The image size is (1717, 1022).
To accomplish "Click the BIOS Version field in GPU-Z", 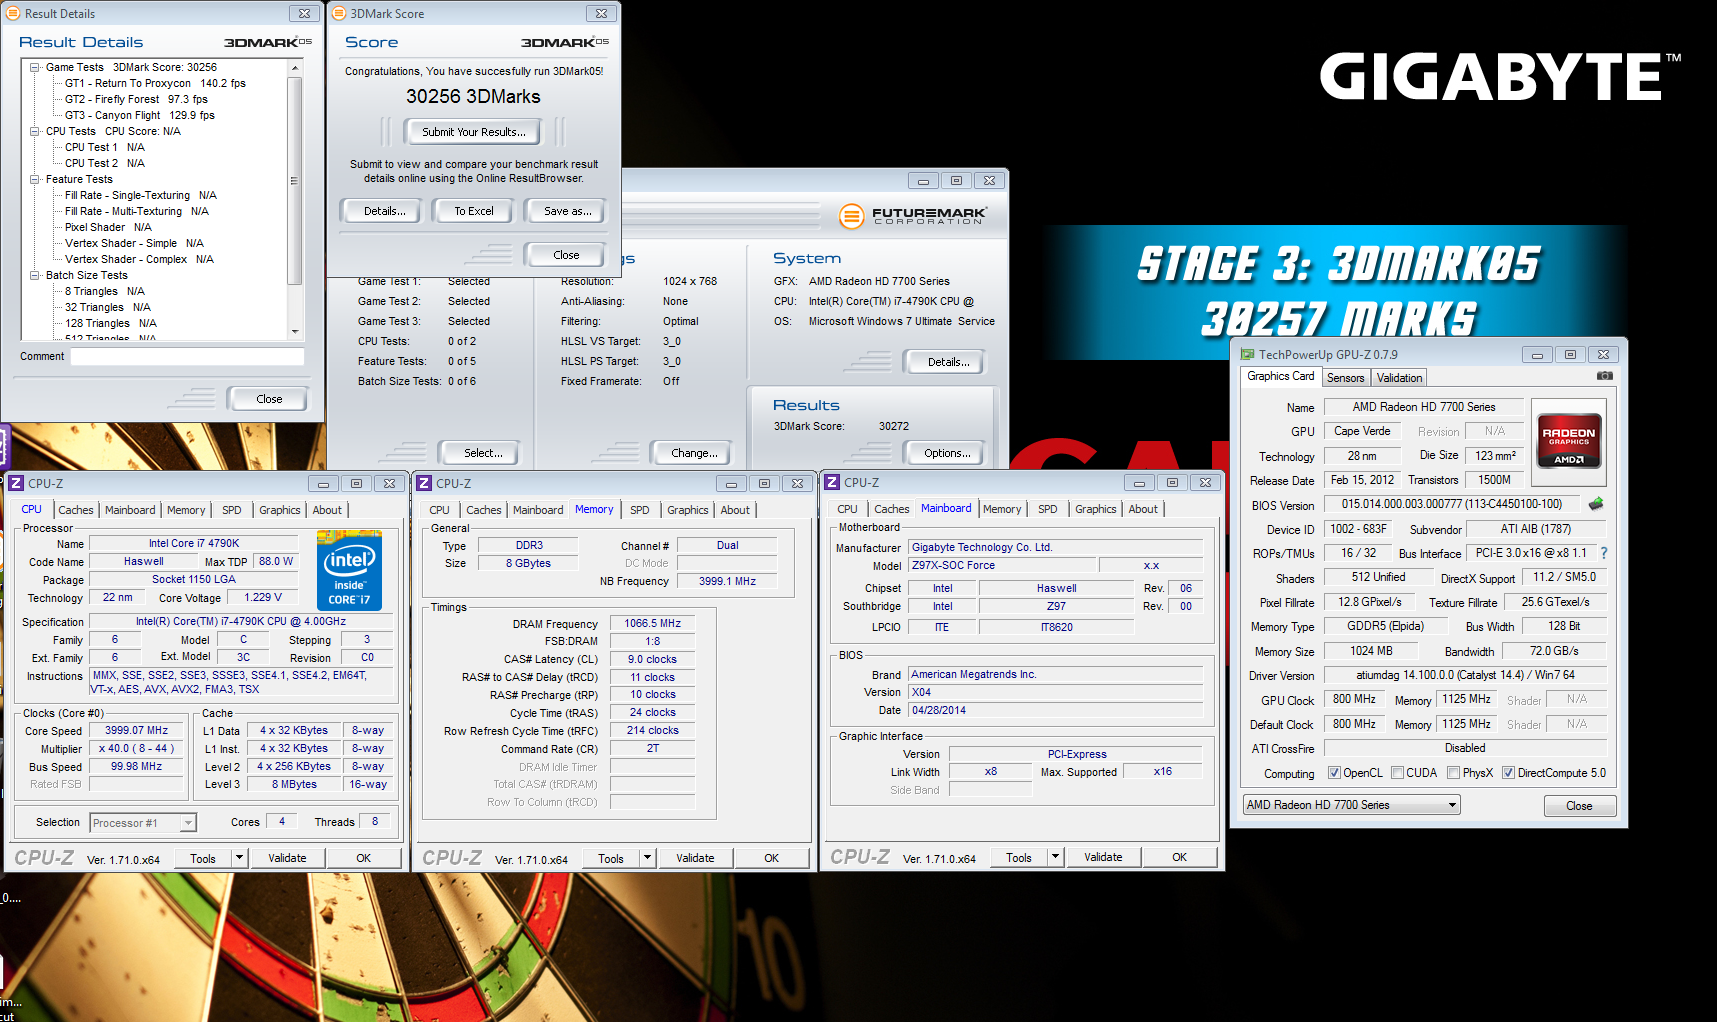I will point(1451,505).
